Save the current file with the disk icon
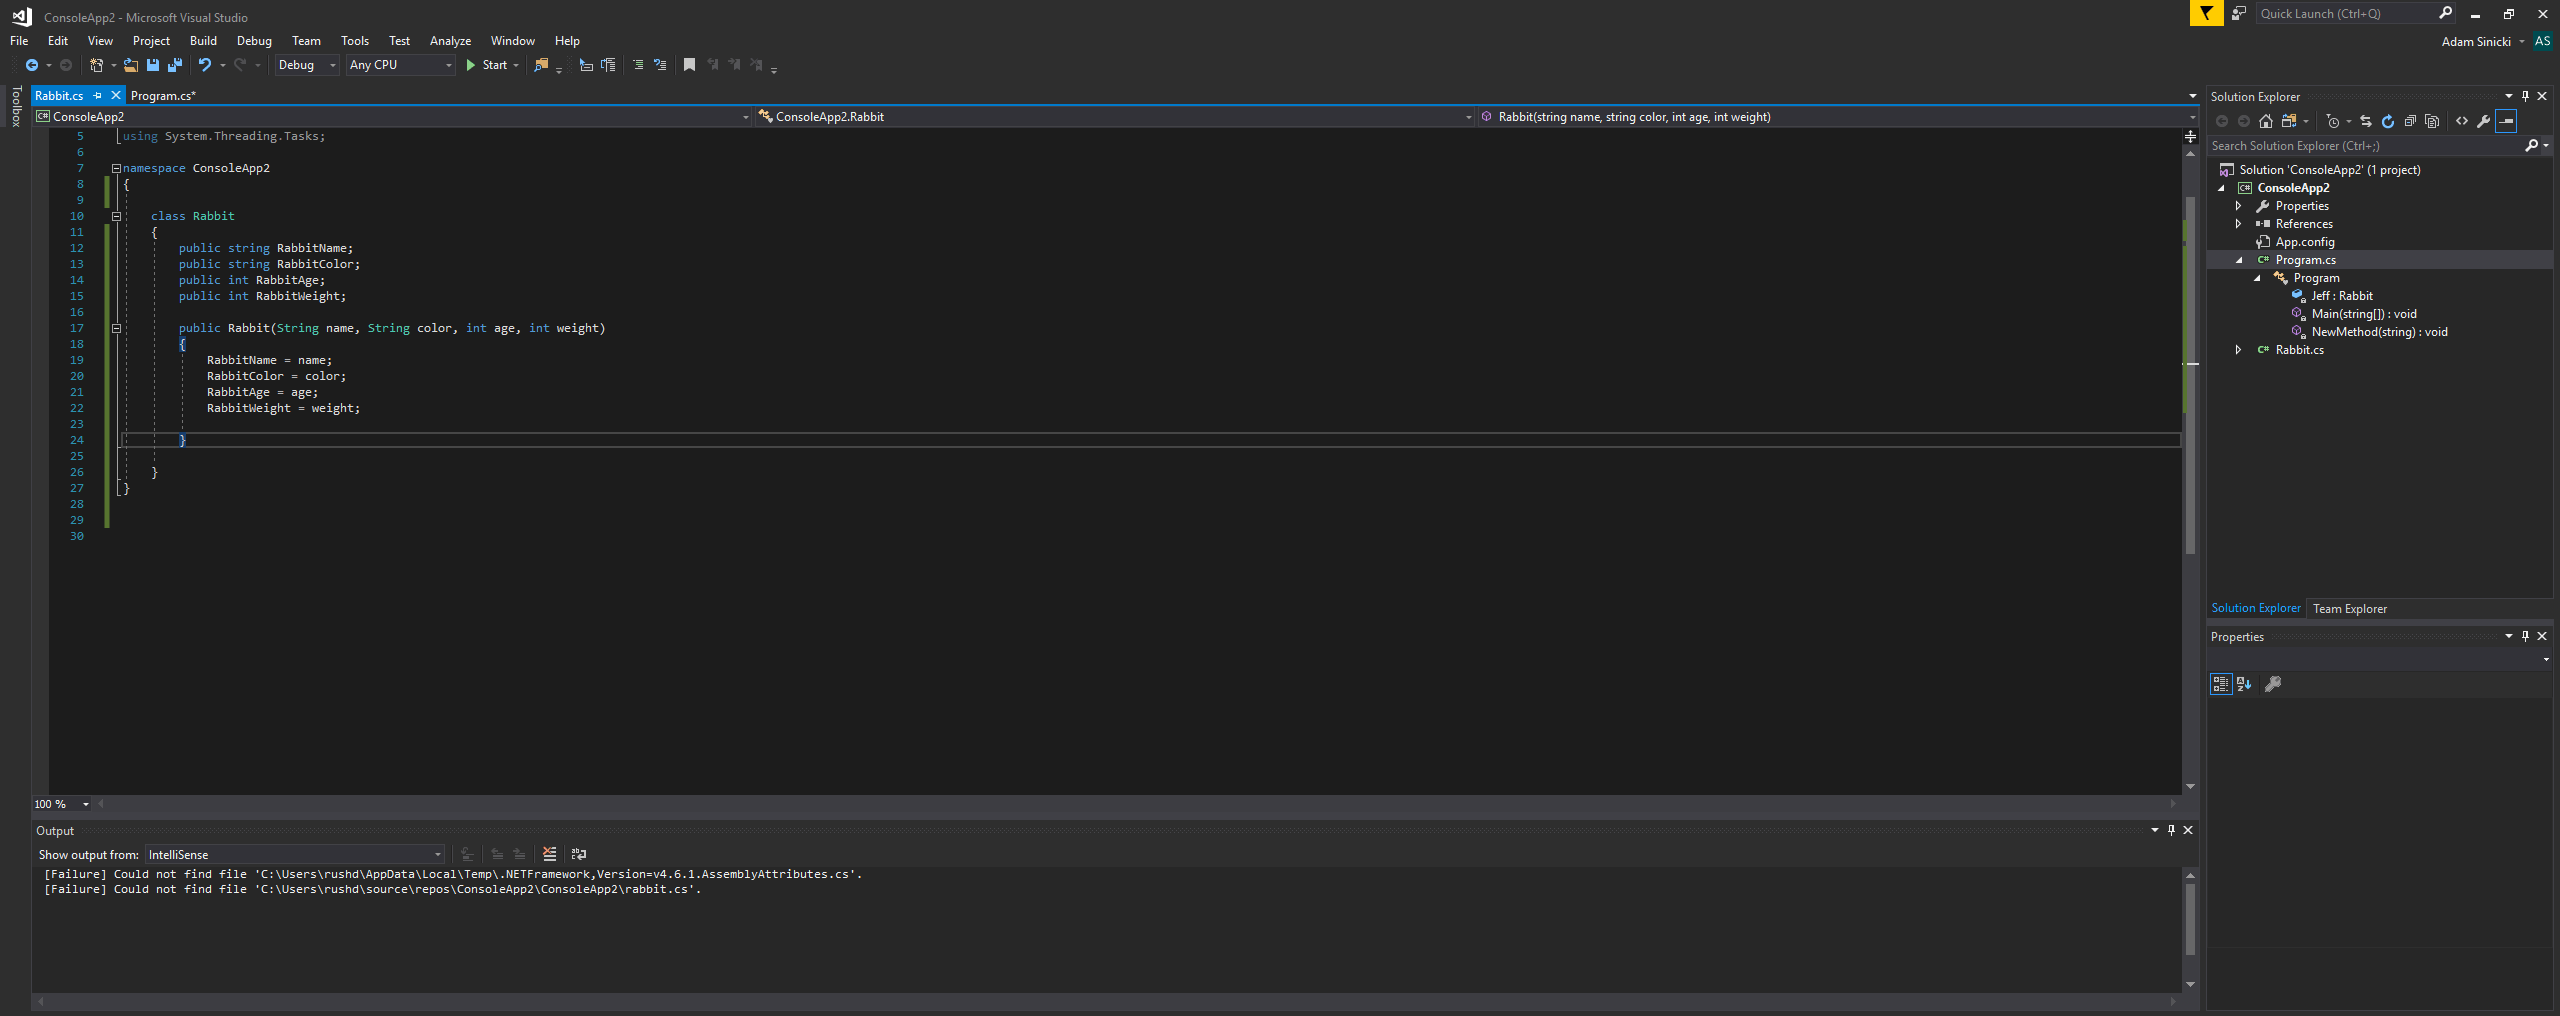This screenshot has height=1016, width=2560. click(153, 65)
